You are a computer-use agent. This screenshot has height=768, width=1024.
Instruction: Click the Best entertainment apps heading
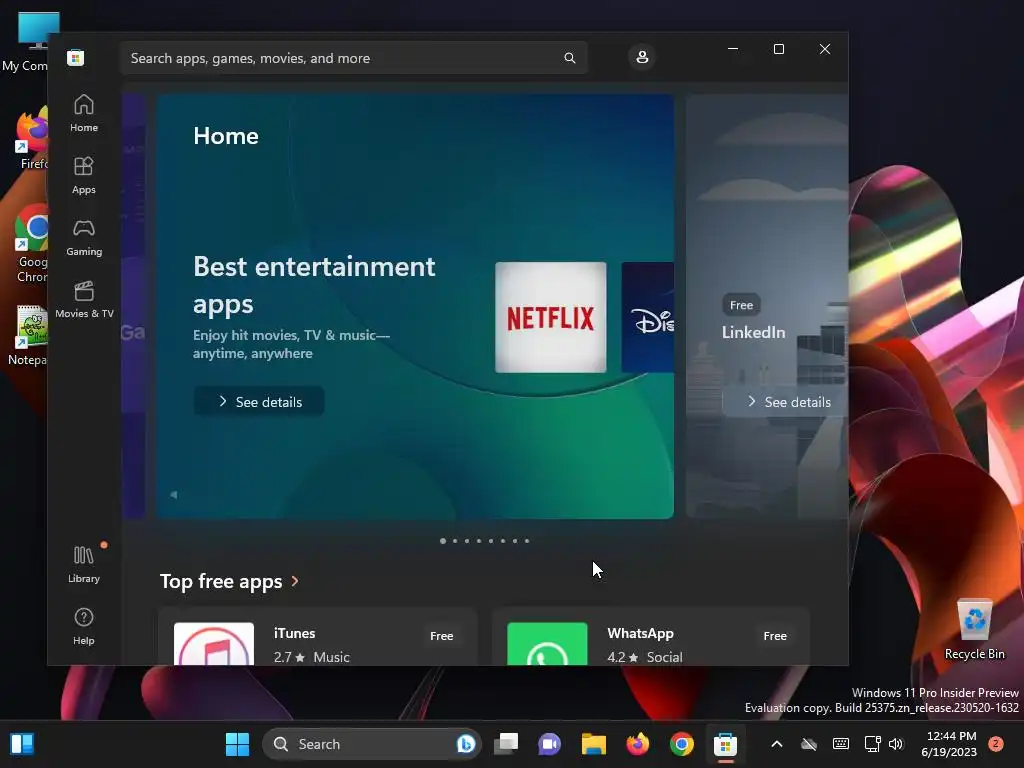pos(314,285)
